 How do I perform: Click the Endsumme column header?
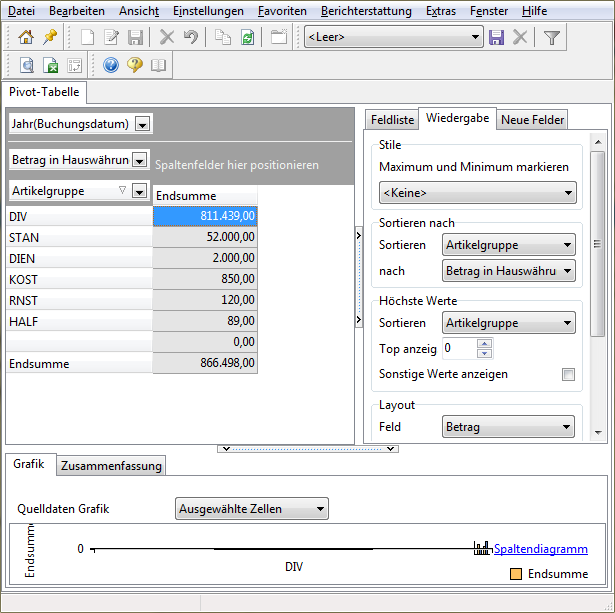(205, 195)
